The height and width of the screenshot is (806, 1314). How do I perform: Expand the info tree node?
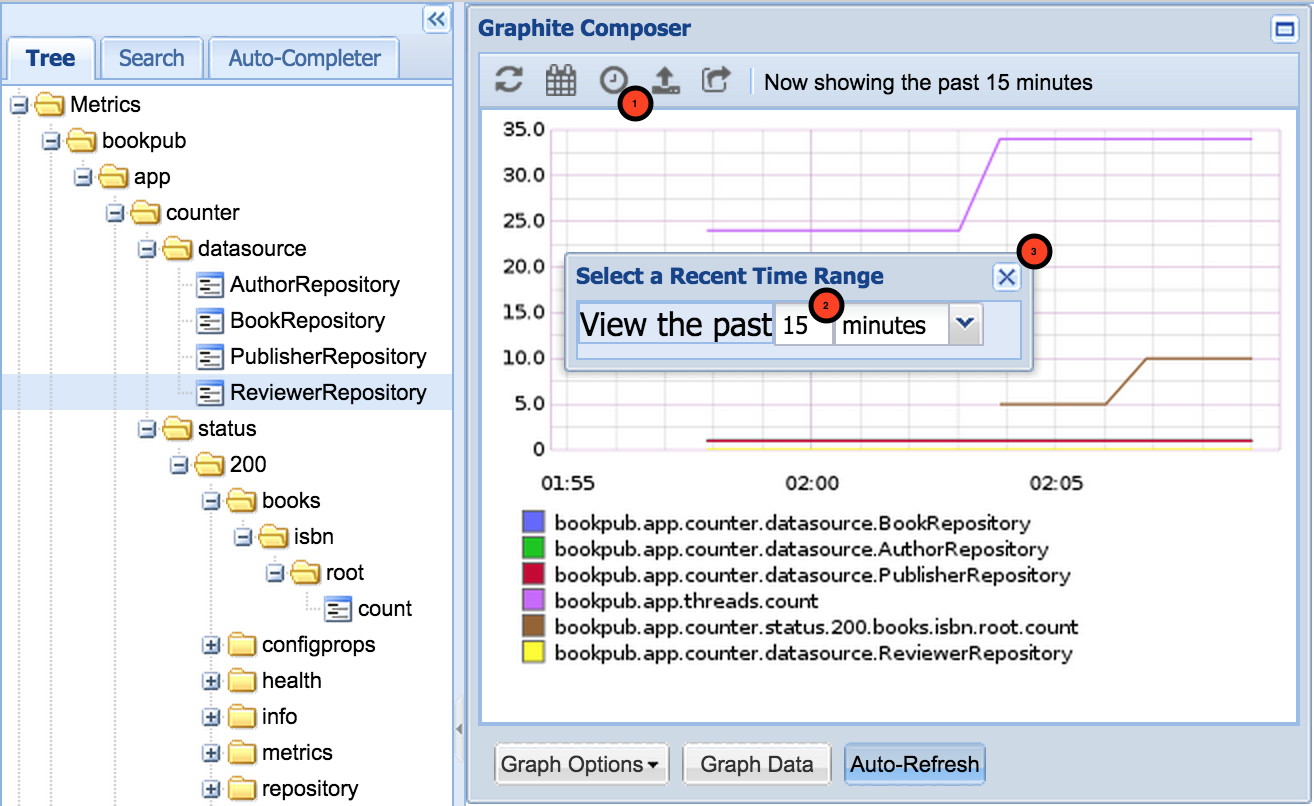coord(211,717)
